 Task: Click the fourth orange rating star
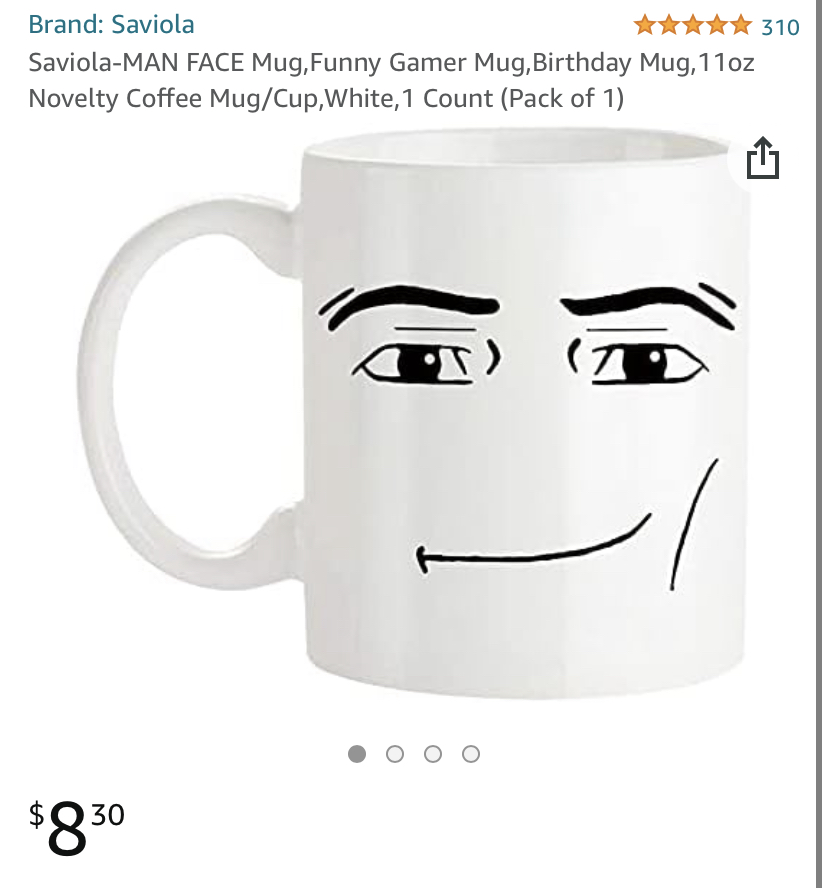716,25
